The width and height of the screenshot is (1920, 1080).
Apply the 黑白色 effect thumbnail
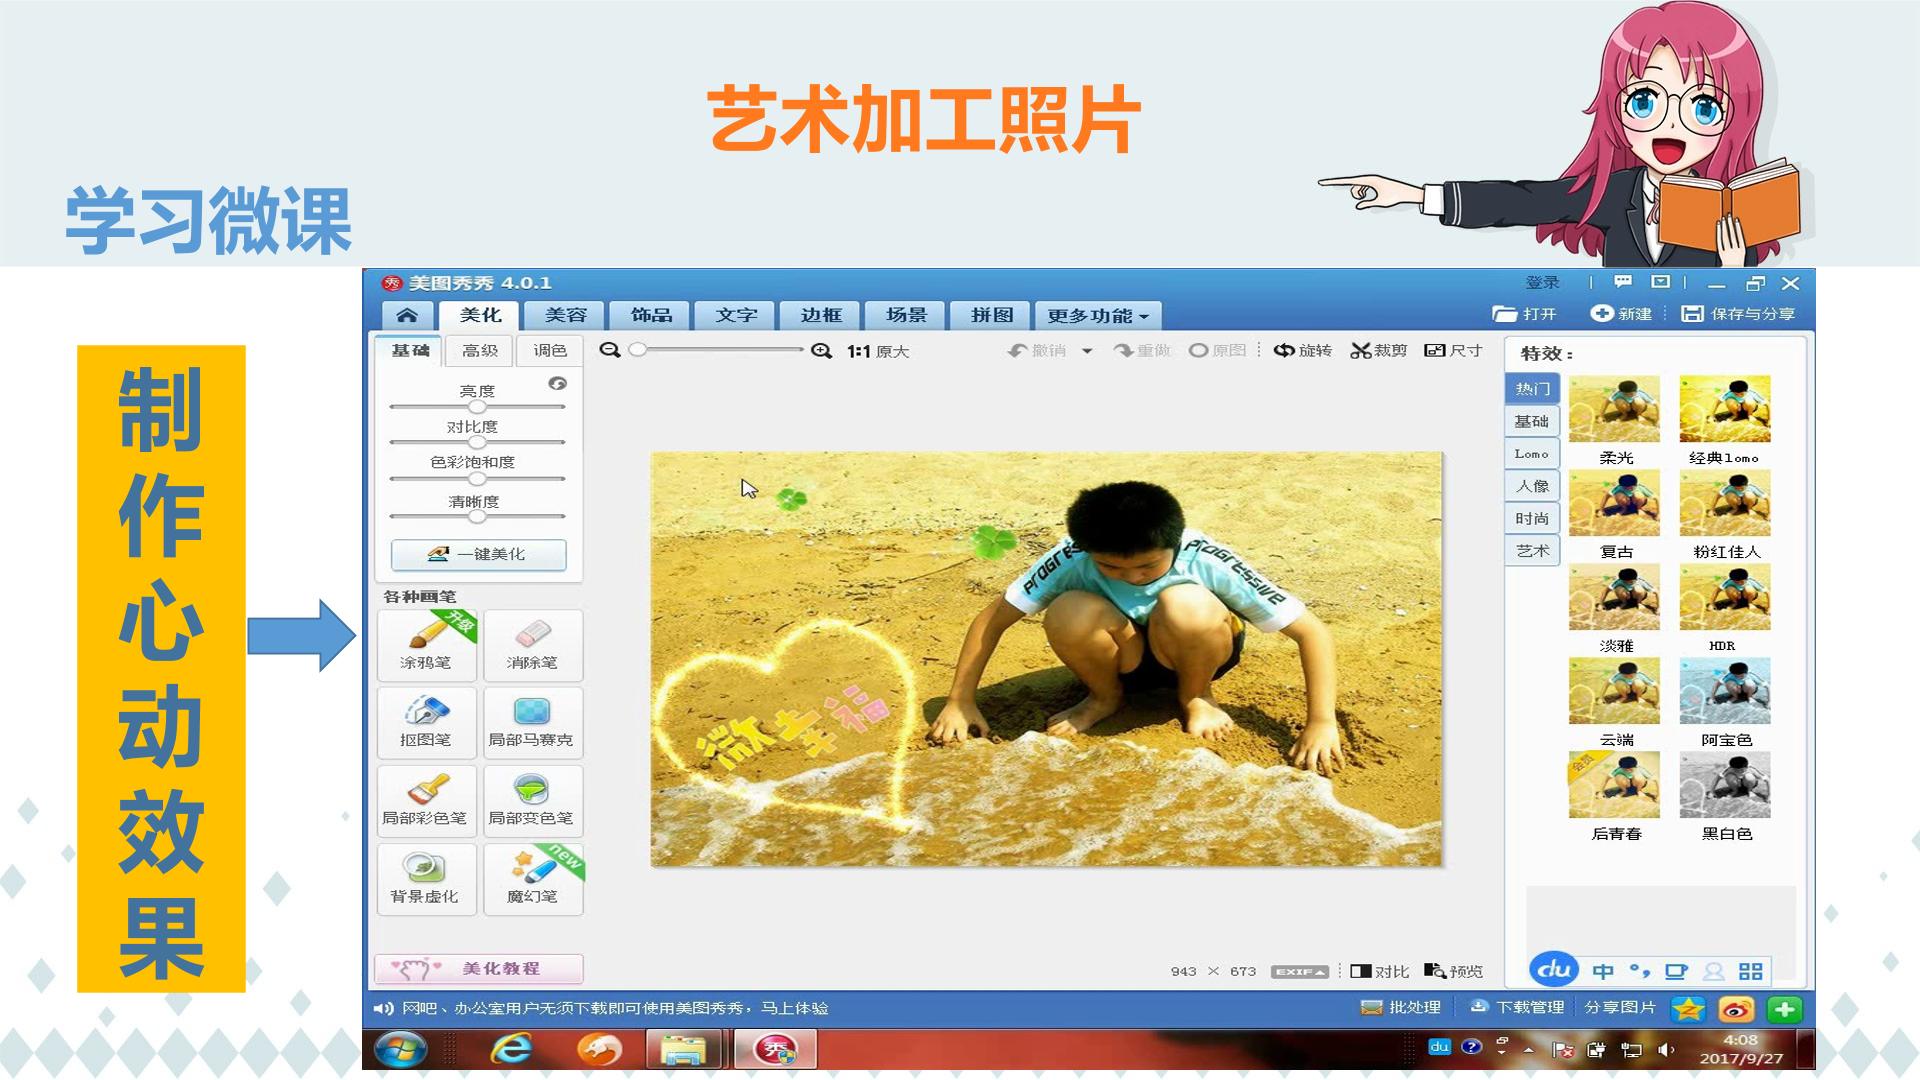[x=1725, y=785]
